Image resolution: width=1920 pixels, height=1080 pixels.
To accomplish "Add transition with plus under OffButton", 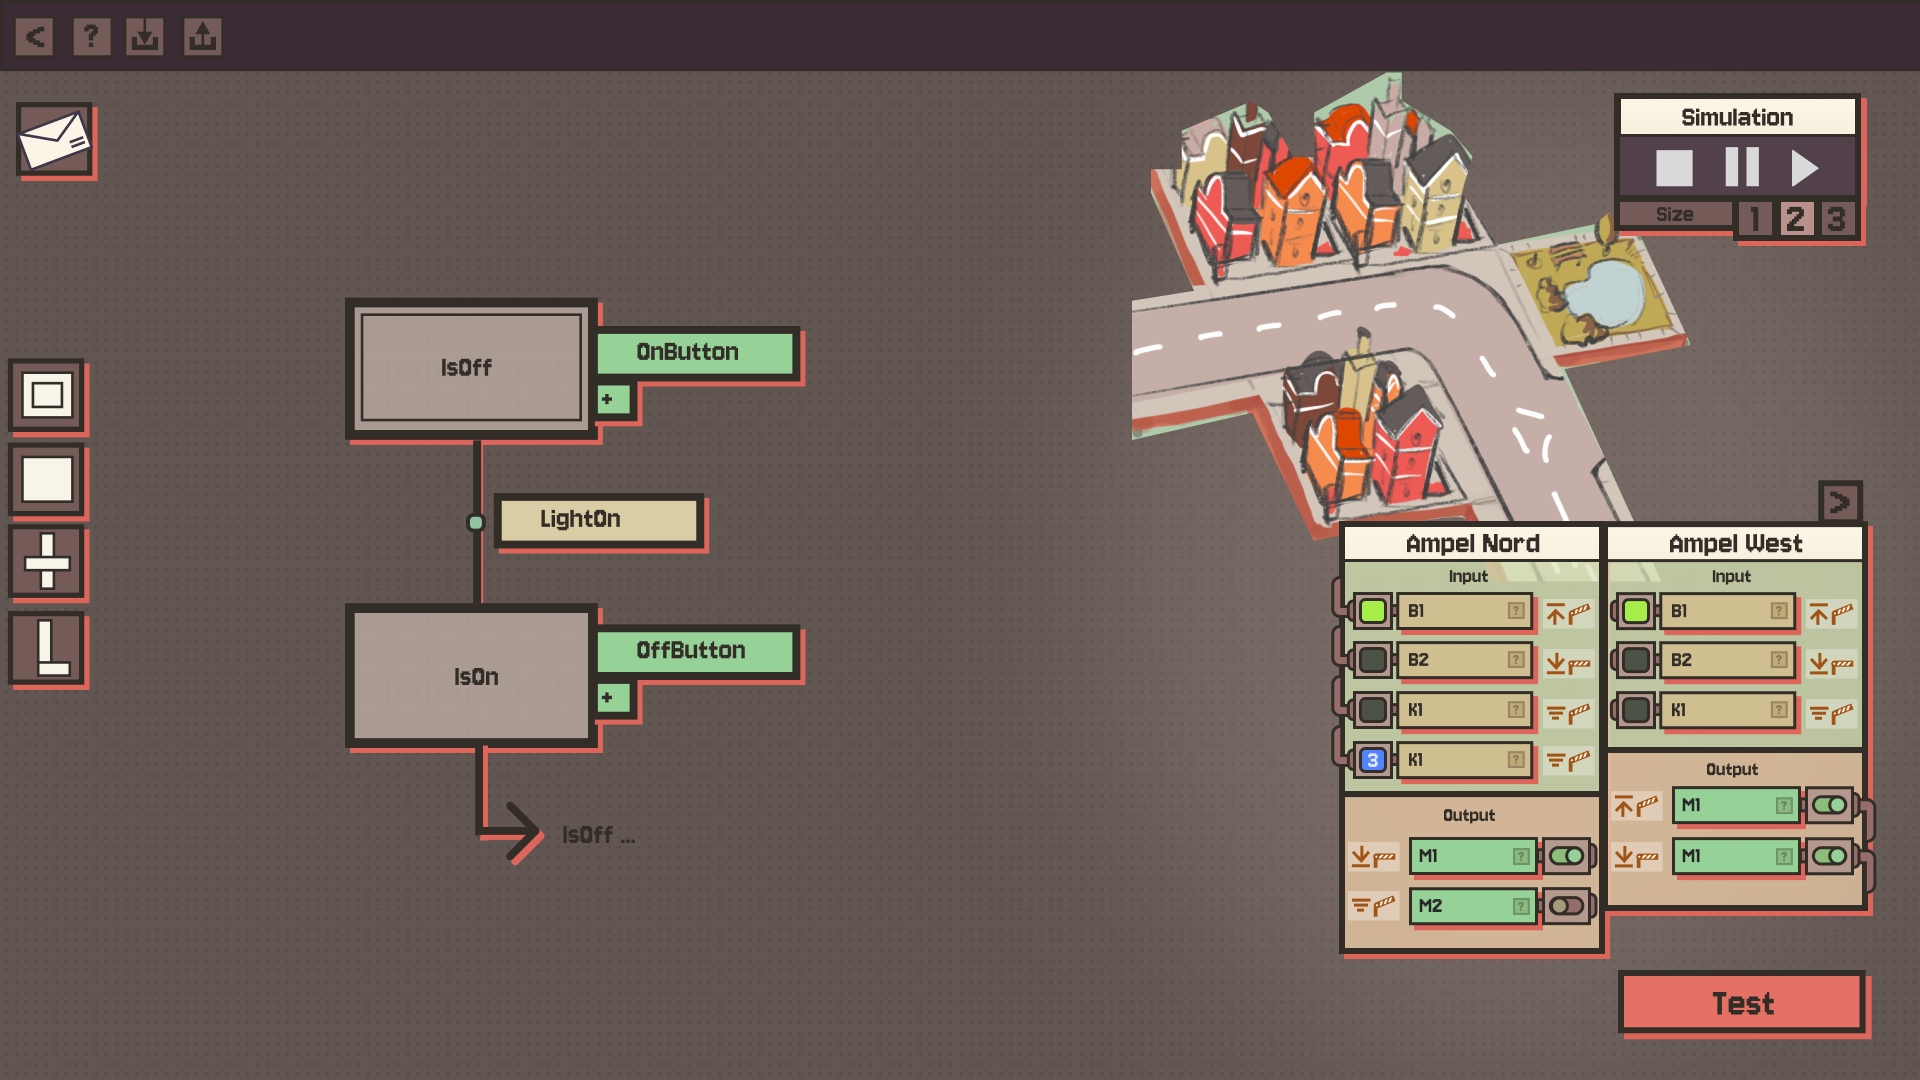I will (x=612, y=697).
